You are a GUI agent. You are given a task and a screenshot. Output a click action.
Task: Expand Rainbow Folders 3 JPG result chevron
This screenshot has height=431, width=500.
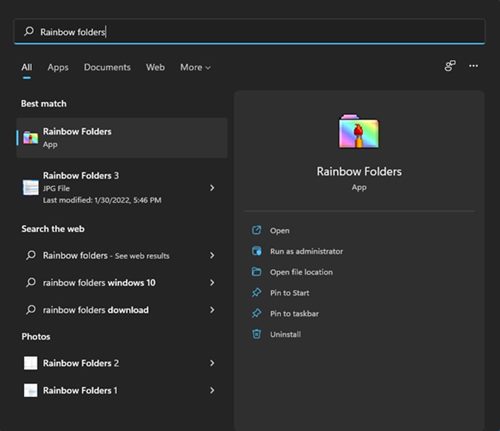pos(212,188)
